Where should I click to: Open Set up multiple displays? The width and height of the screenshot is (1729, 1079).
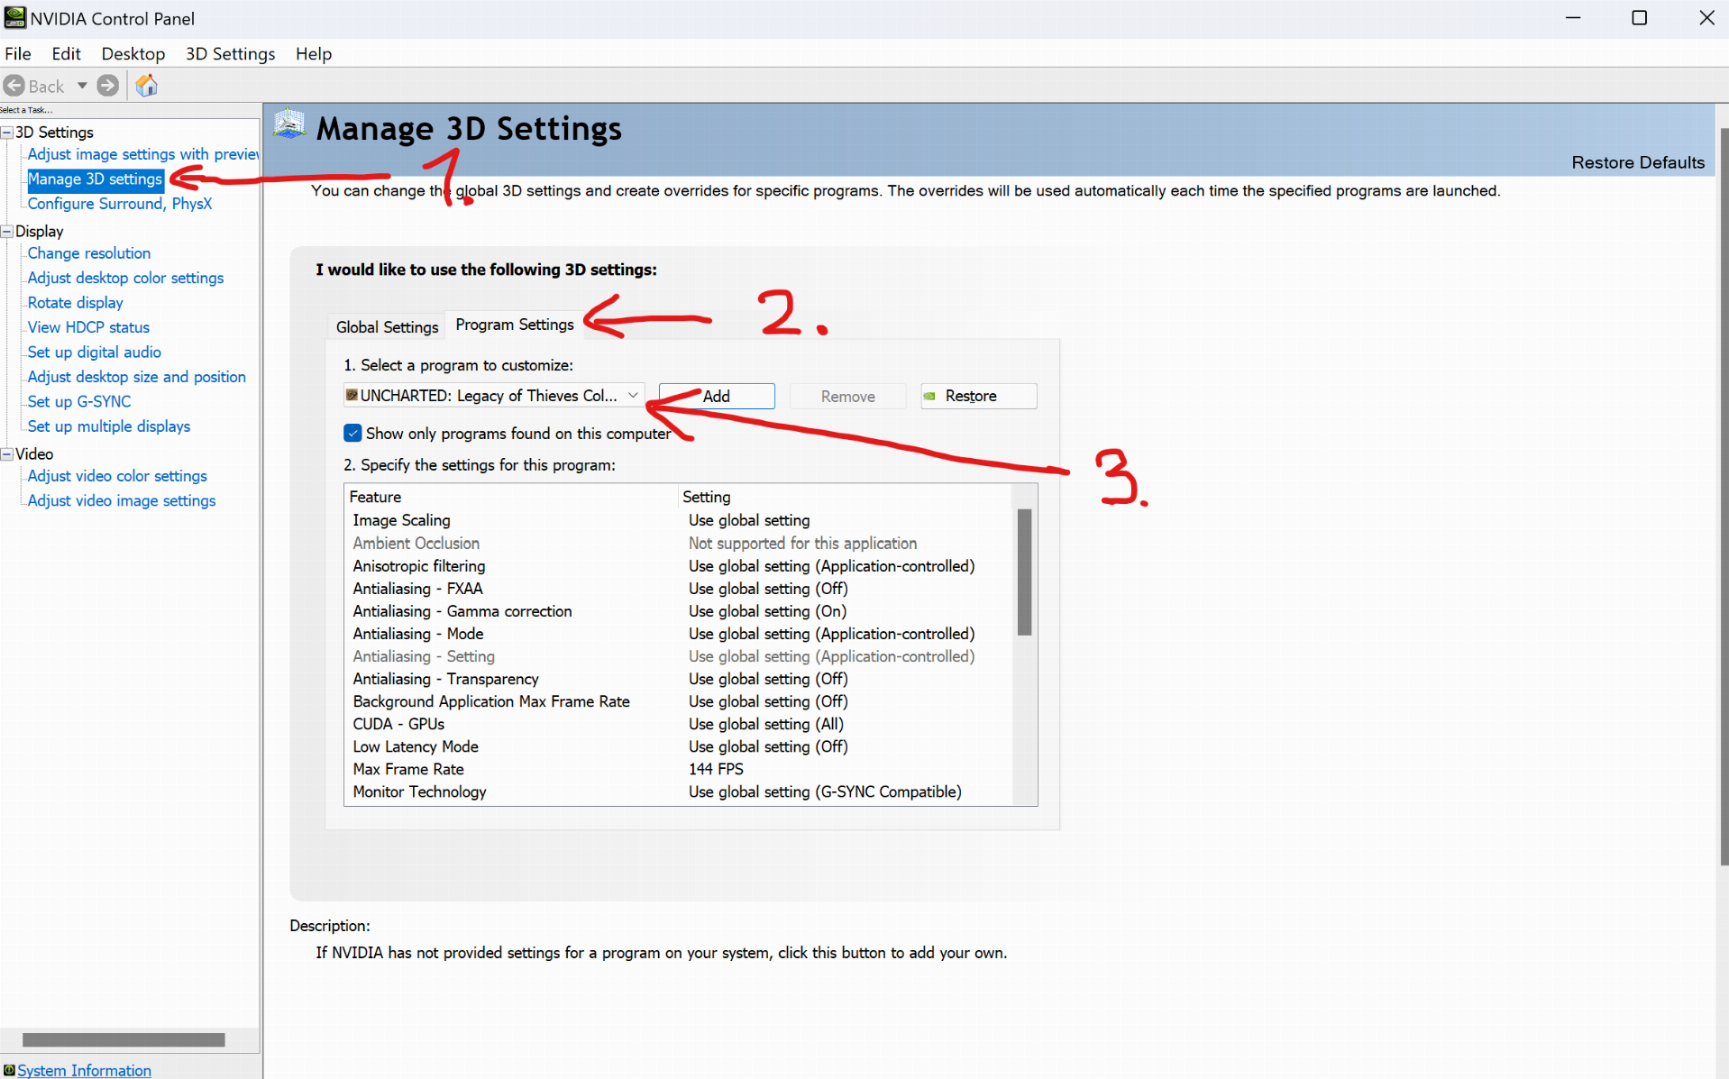click(x=109, y=426)
